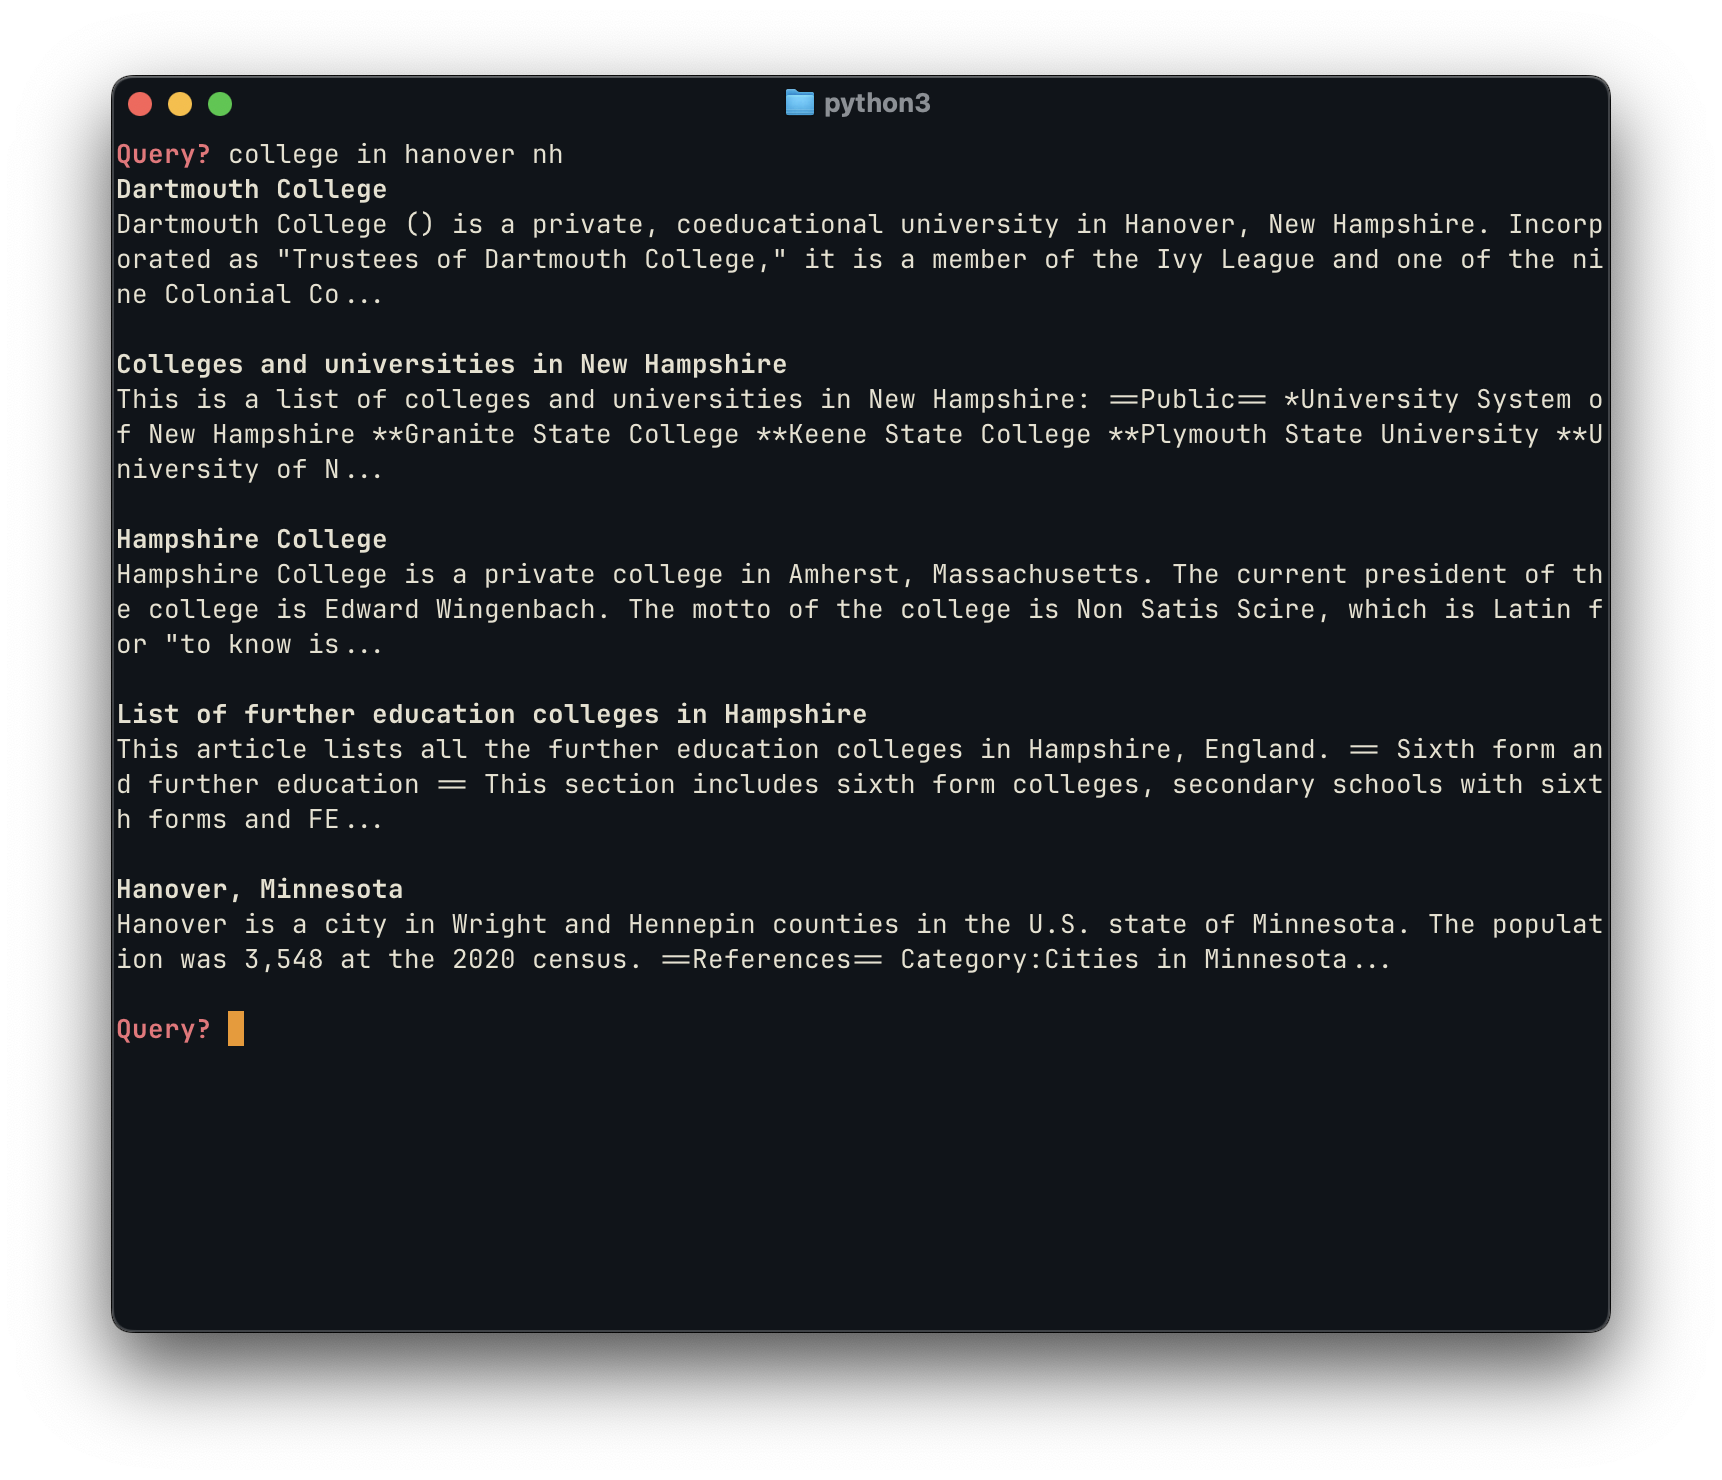
Task: Click the '==References==' marker text
Action: [x=771, y=959]
